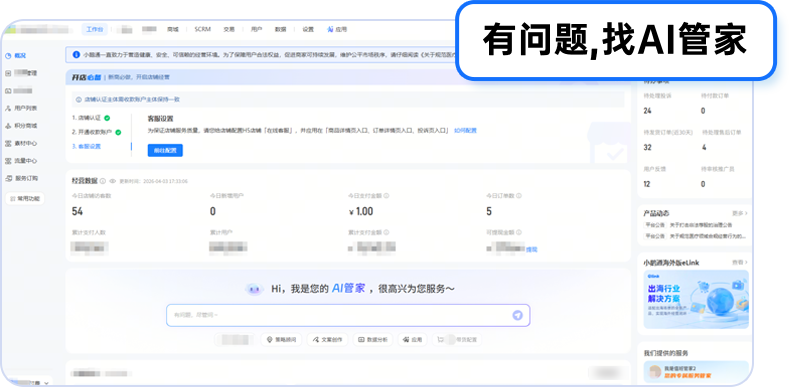Open the 数据 tab in top navigation
The height and width of the screenshot is (387, 789).
pyautogui.click(x=280, y=30)
